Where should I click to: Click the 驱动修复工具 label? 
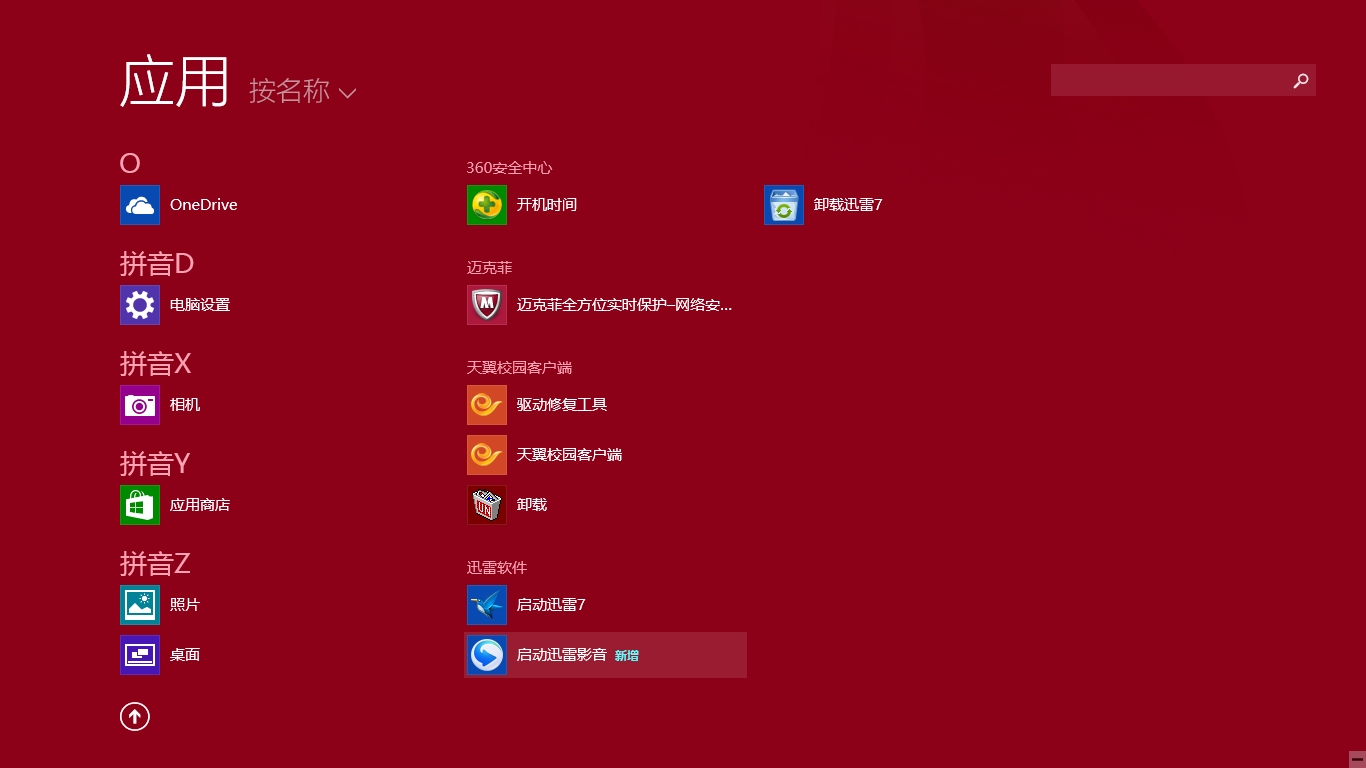click(x=562, y=405)
